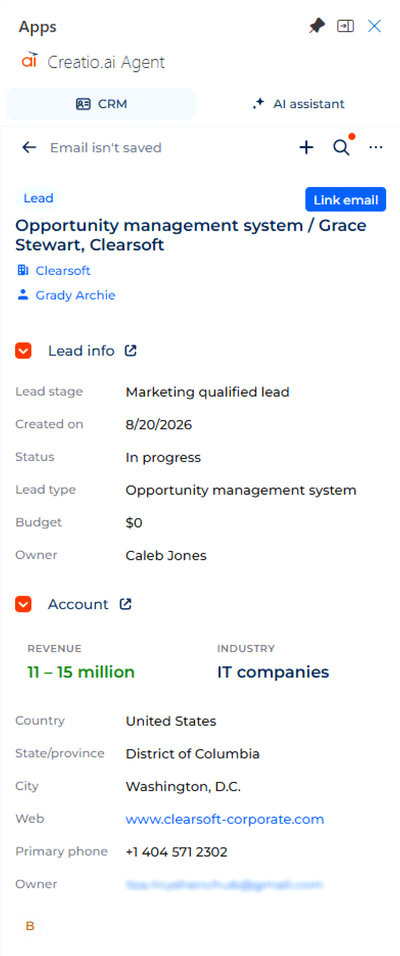Image resolution: width=400 pixels, height=956 pixels.
Task: Open the Grady Archie contact link
Action: tap(75, 296)
